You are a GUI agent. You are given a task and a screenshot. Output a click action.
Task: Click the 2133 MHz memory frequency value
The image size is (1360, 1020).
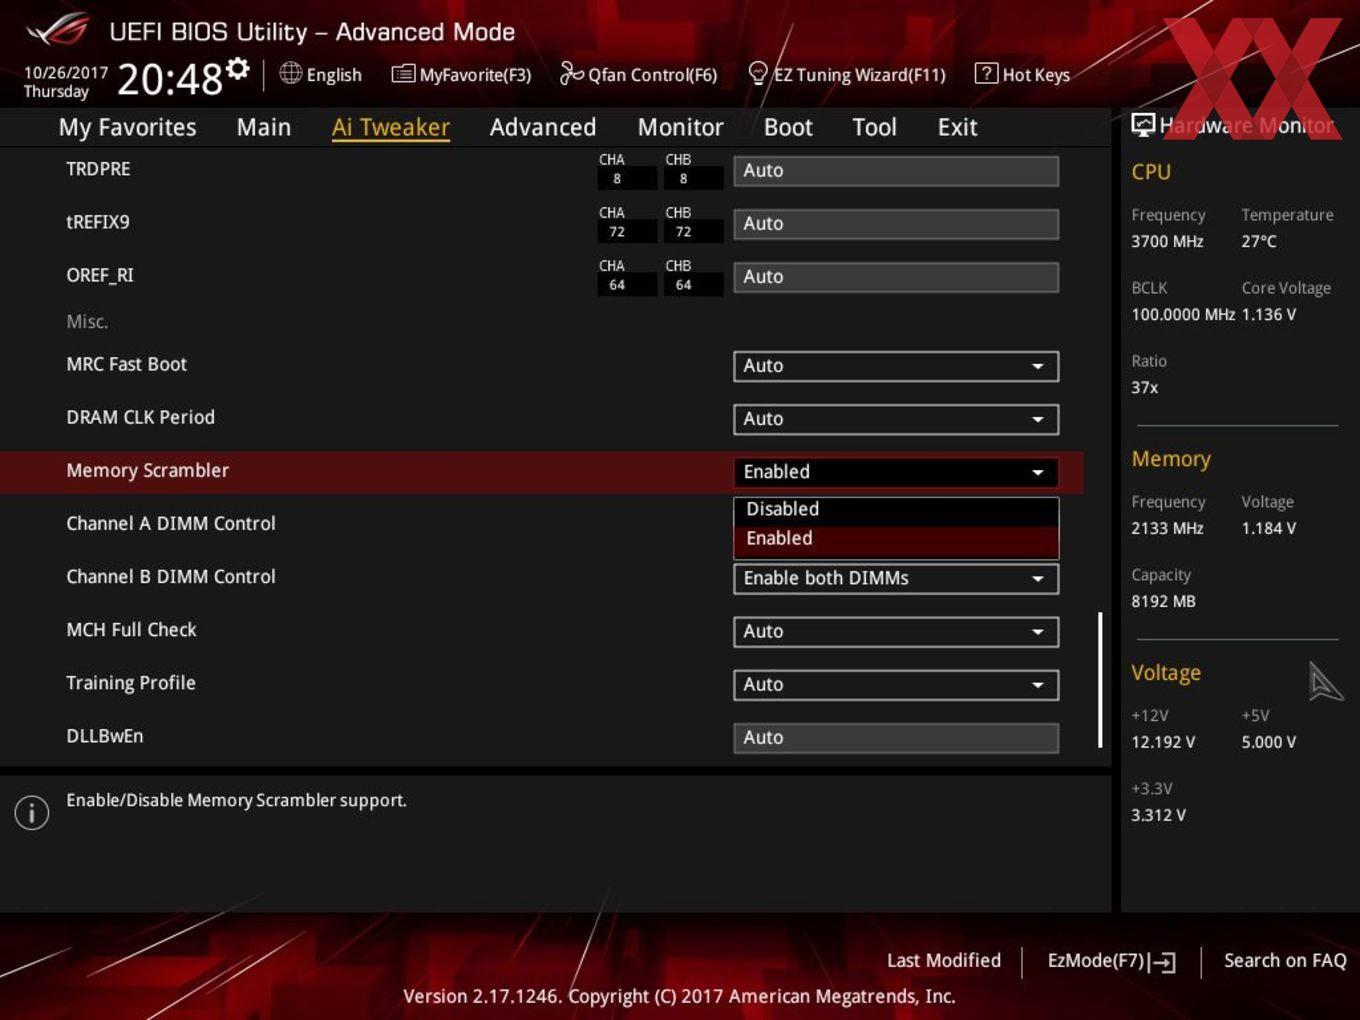pos(1167,528)
